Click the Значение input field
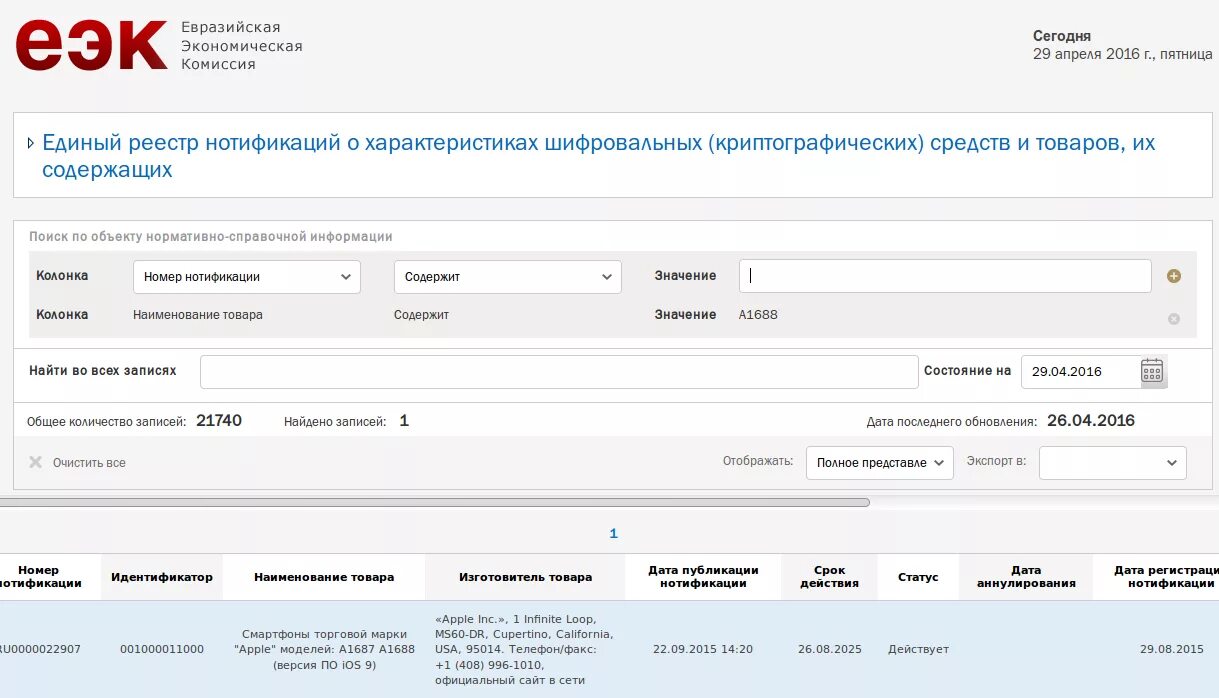This screenshot has height=698, width=1219. pos(945,276)
